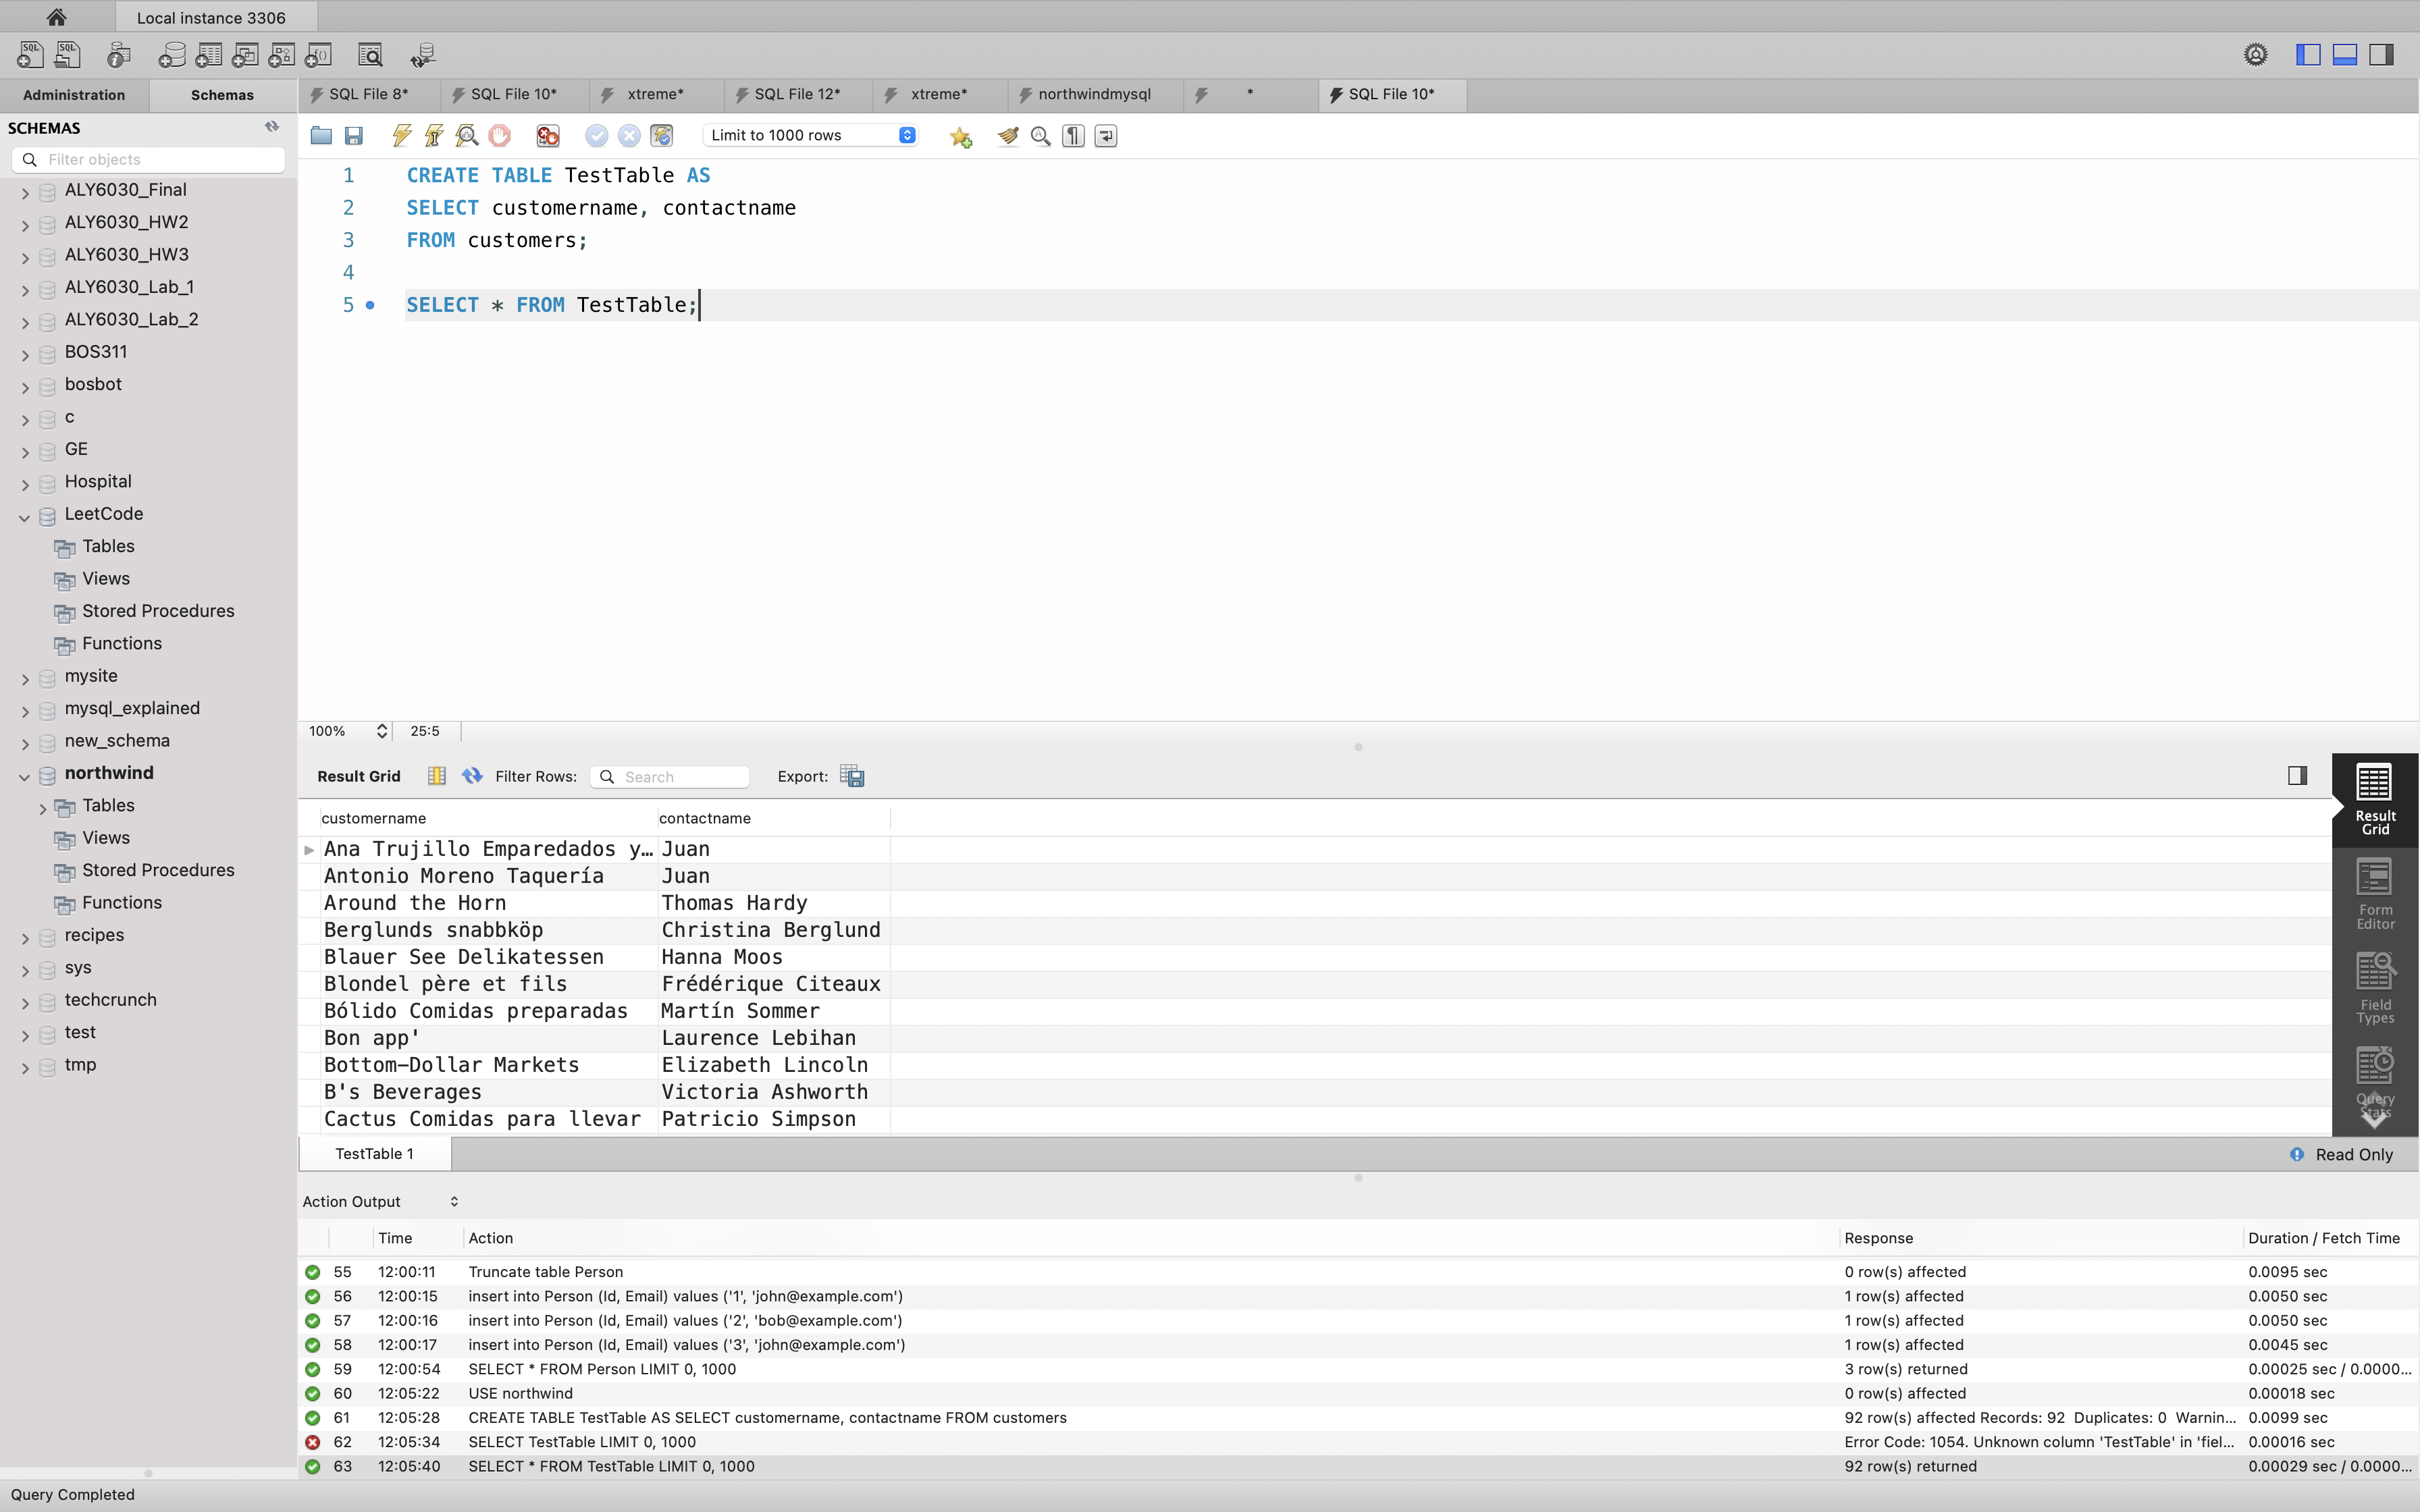Viewport: 2420px width, 1512px height.
Task: Click the Explain query magnifier-lightning icon
Action: [x=466, y=135]
